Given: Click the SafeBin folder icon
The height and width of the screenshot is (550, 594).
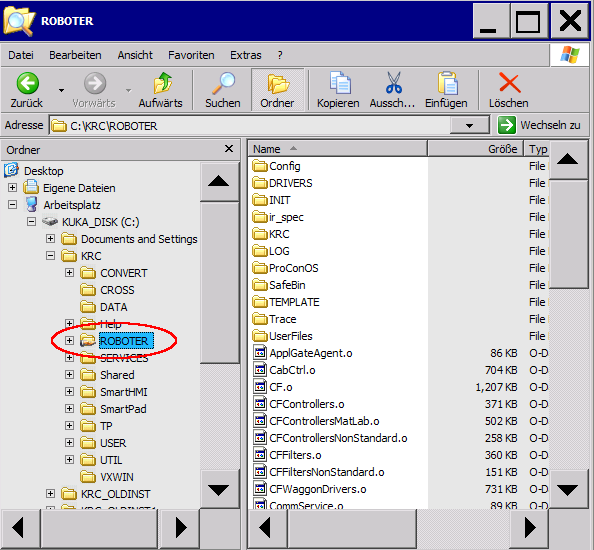Looking at the screenshot, I should [260, 285].
